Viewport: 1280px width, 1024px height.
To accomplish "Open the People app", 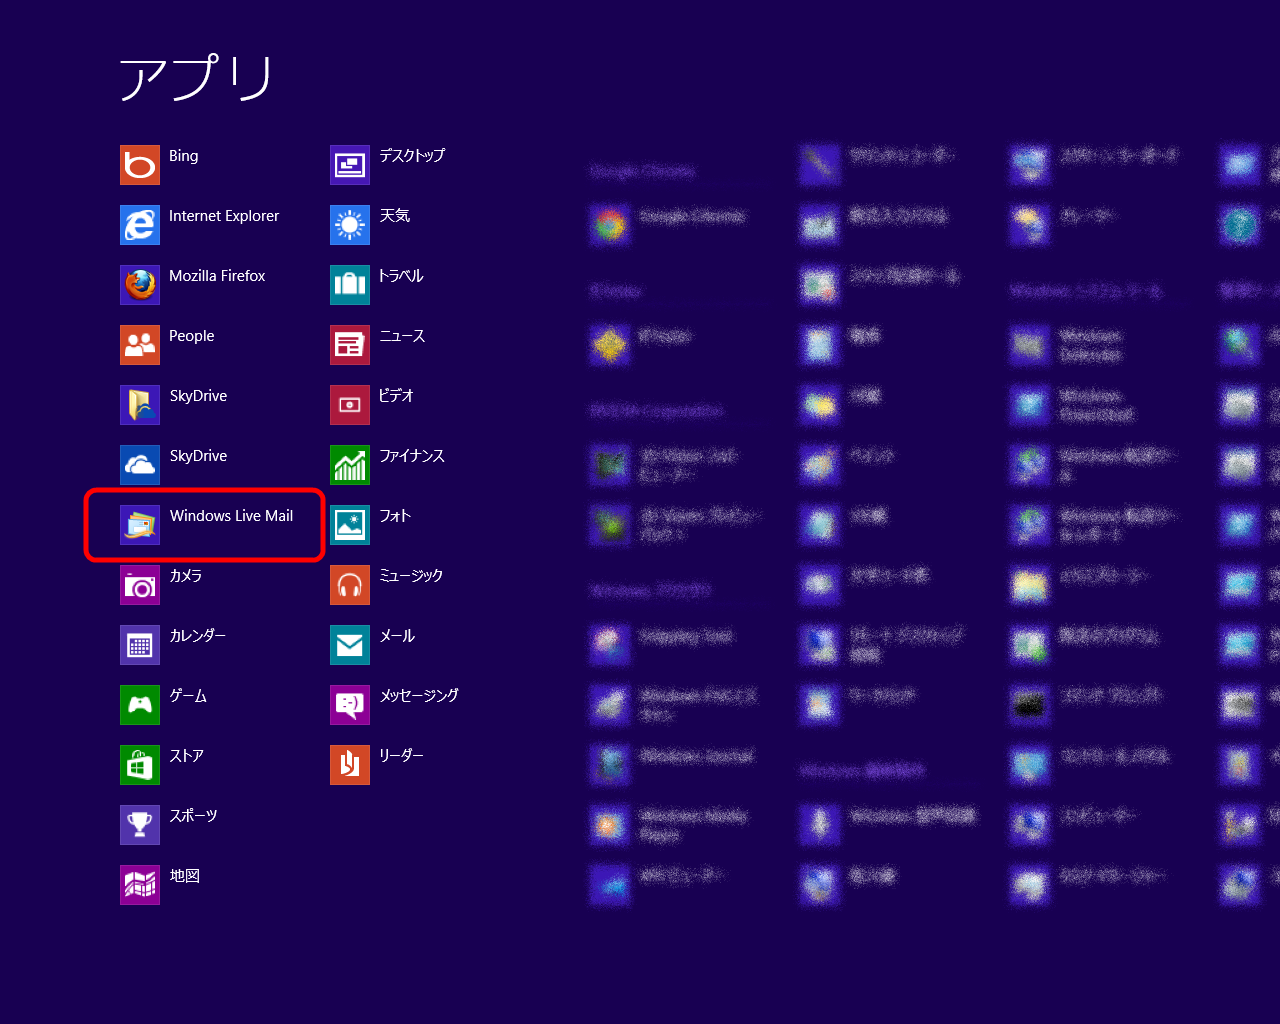I will pyautogui.click(x=140, y=345).
